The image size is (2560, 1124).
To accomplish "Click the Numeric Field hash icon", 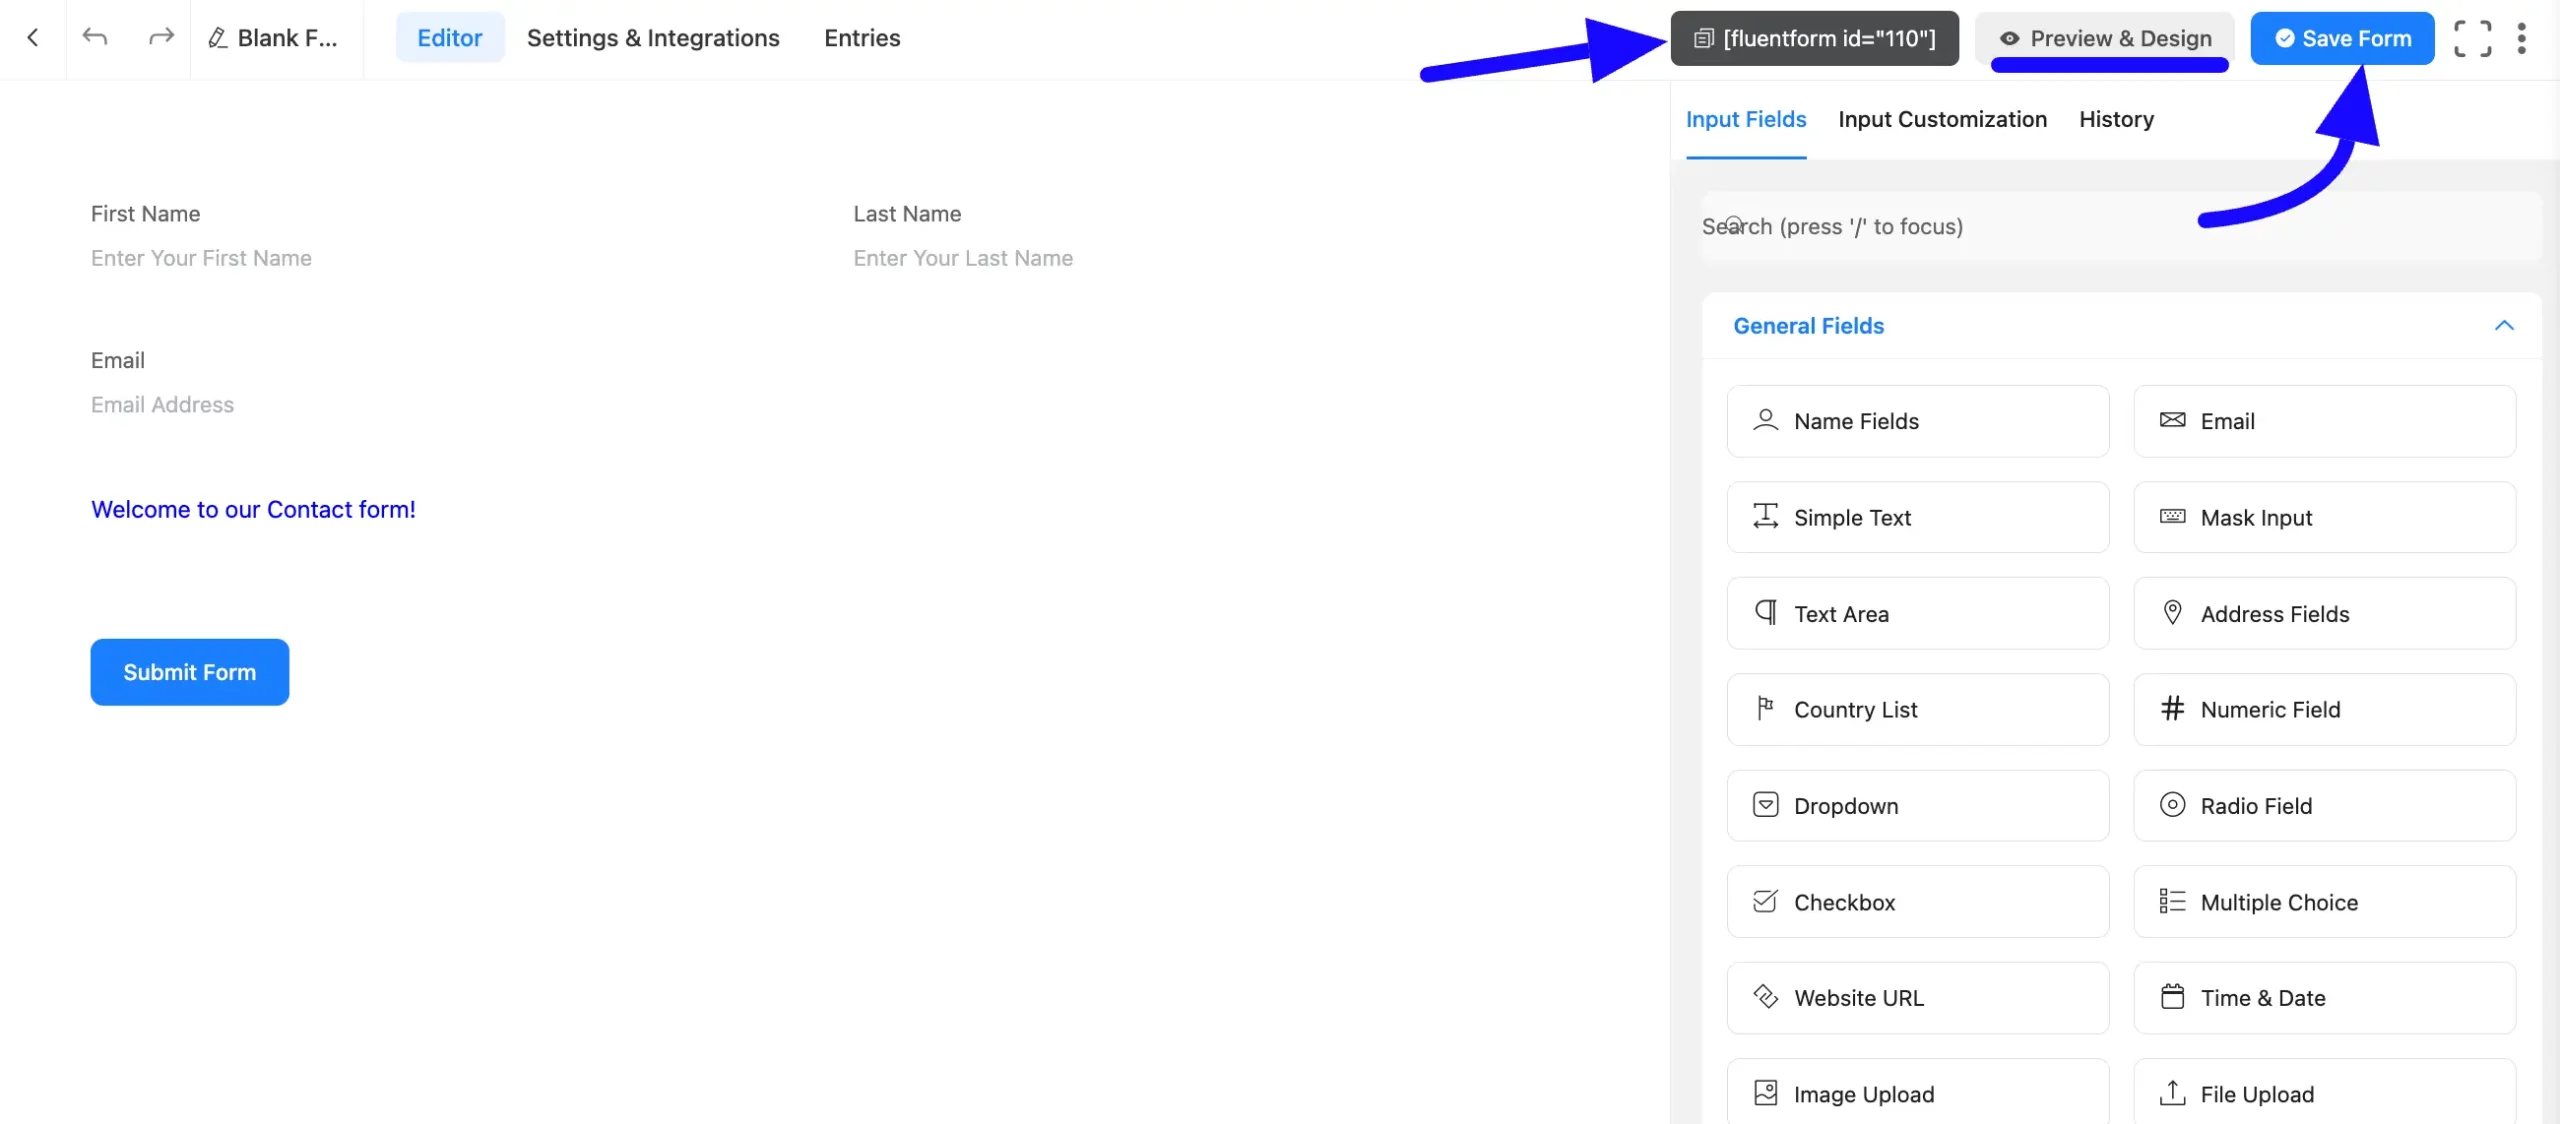I will 2172,709.
